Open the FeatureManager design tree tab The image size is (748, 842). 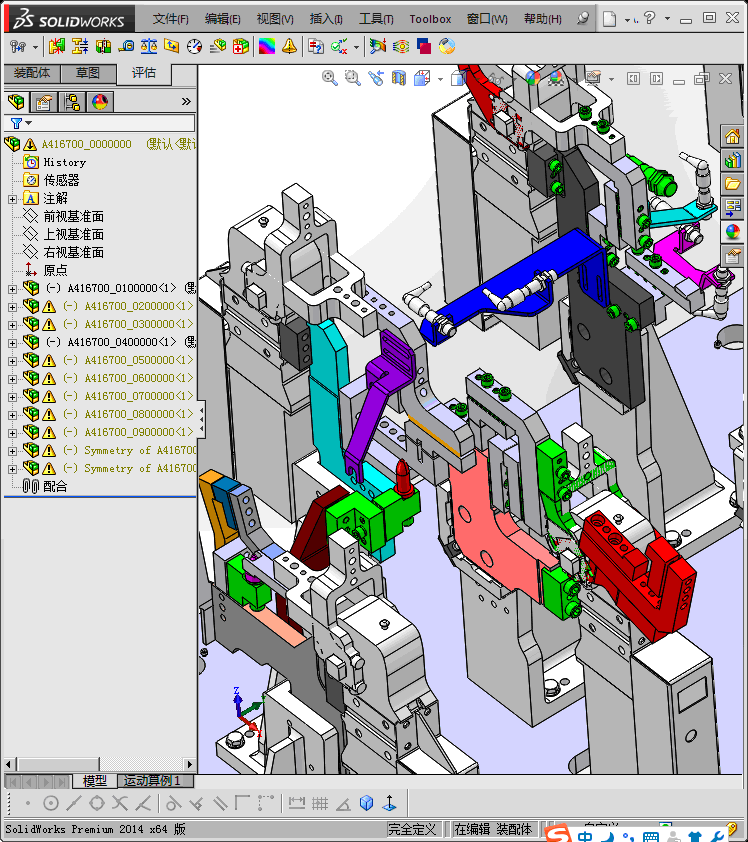click(x=16, y=101)
